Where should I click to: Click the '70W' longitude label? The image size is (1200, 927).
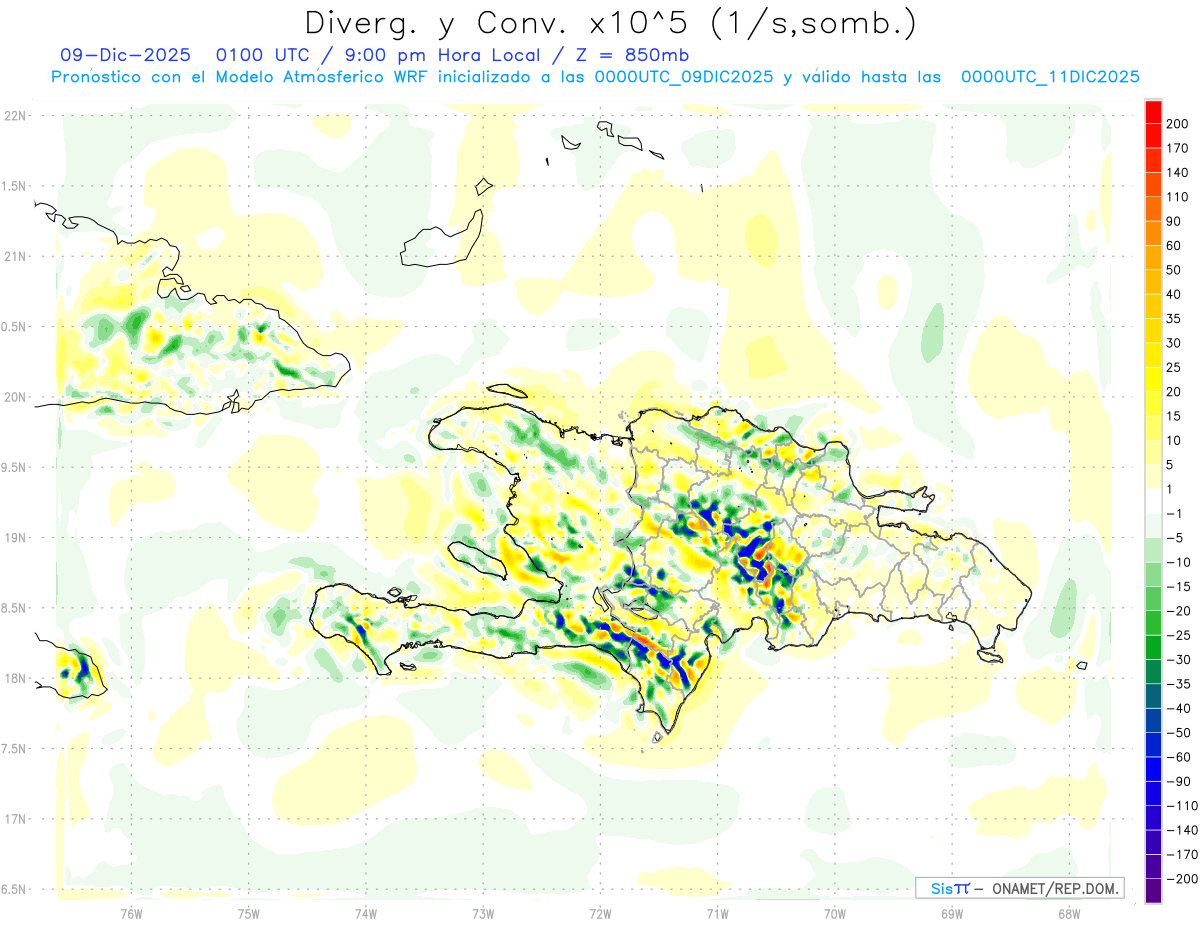pyautogui.click(x=835, y=913)
